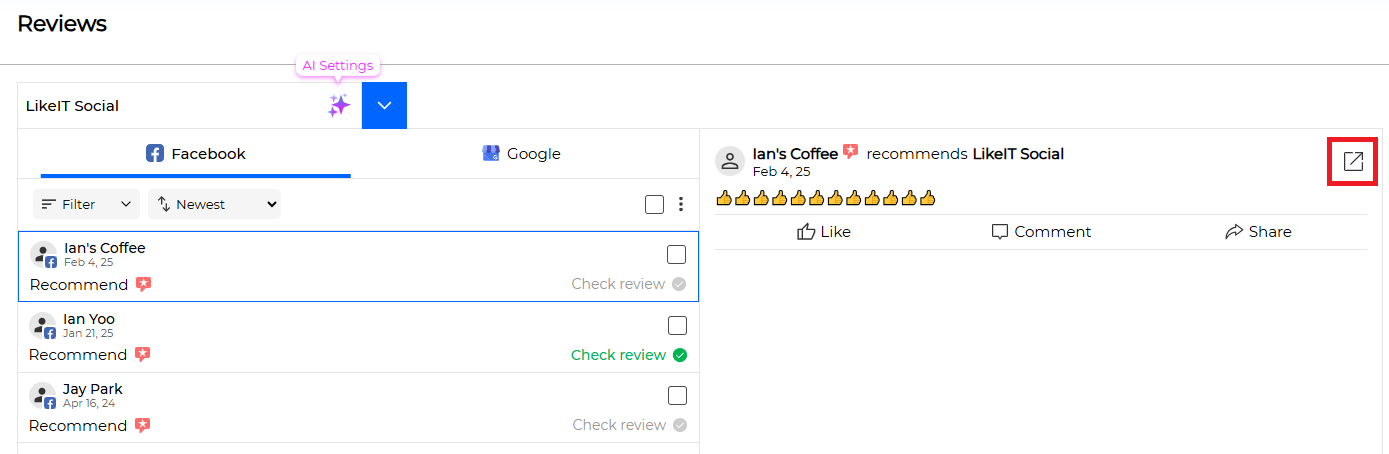Click the AI Settings tooltip label
This screenshot has width=1389, height=454.
pyautogui.click(x=338, y=66)
